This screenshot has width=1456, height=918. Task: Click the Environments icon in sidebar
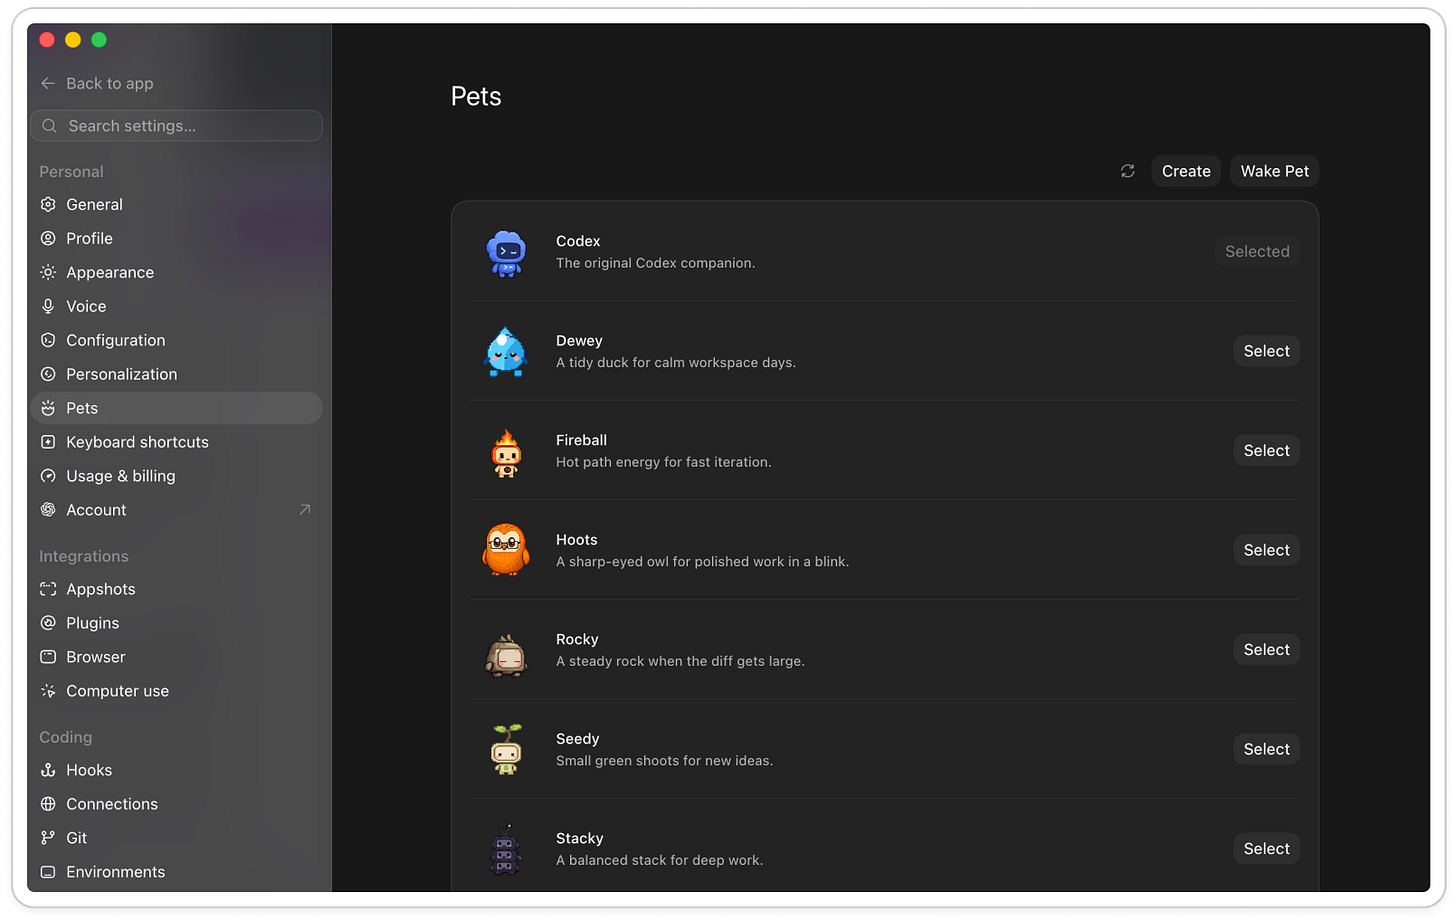click(48, 872)
